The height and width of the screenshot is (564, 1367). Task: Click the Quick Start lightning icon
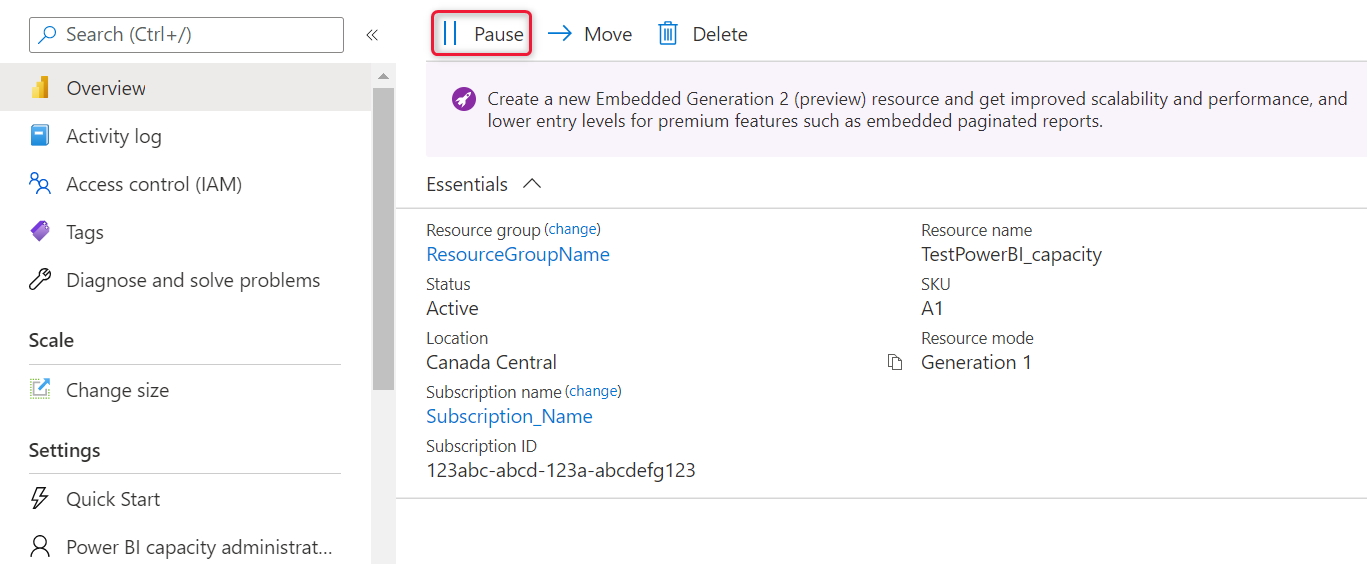click(x=40, y=499)
